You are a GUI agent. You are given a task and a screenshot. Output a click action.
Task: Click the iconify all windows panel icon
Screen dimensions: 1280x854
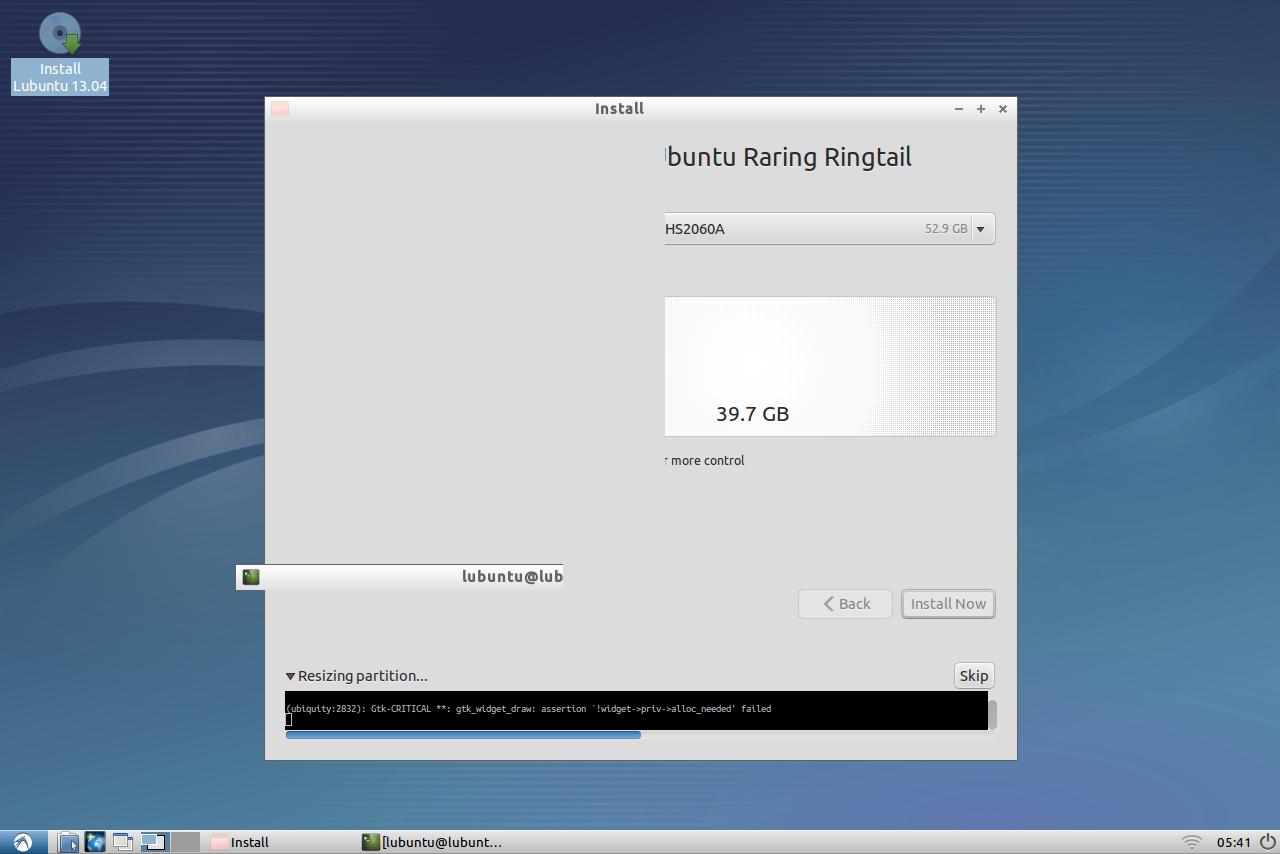point(123,842)
